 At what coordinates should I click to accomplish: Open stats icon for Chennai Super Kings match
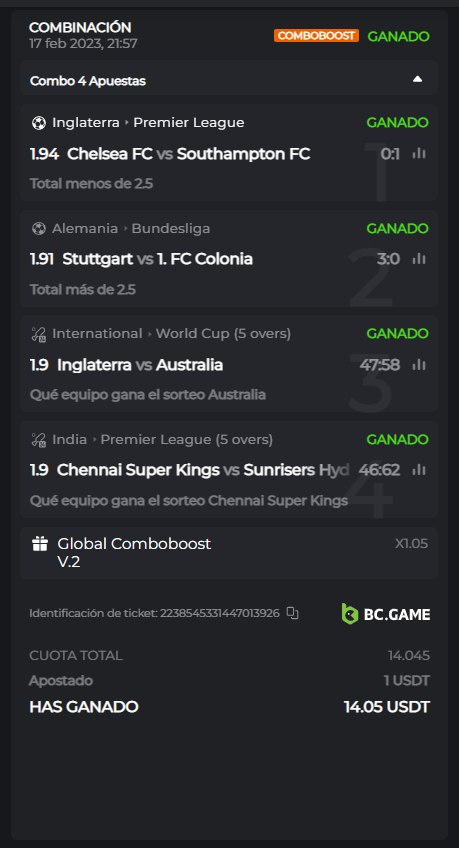[418, 469]
